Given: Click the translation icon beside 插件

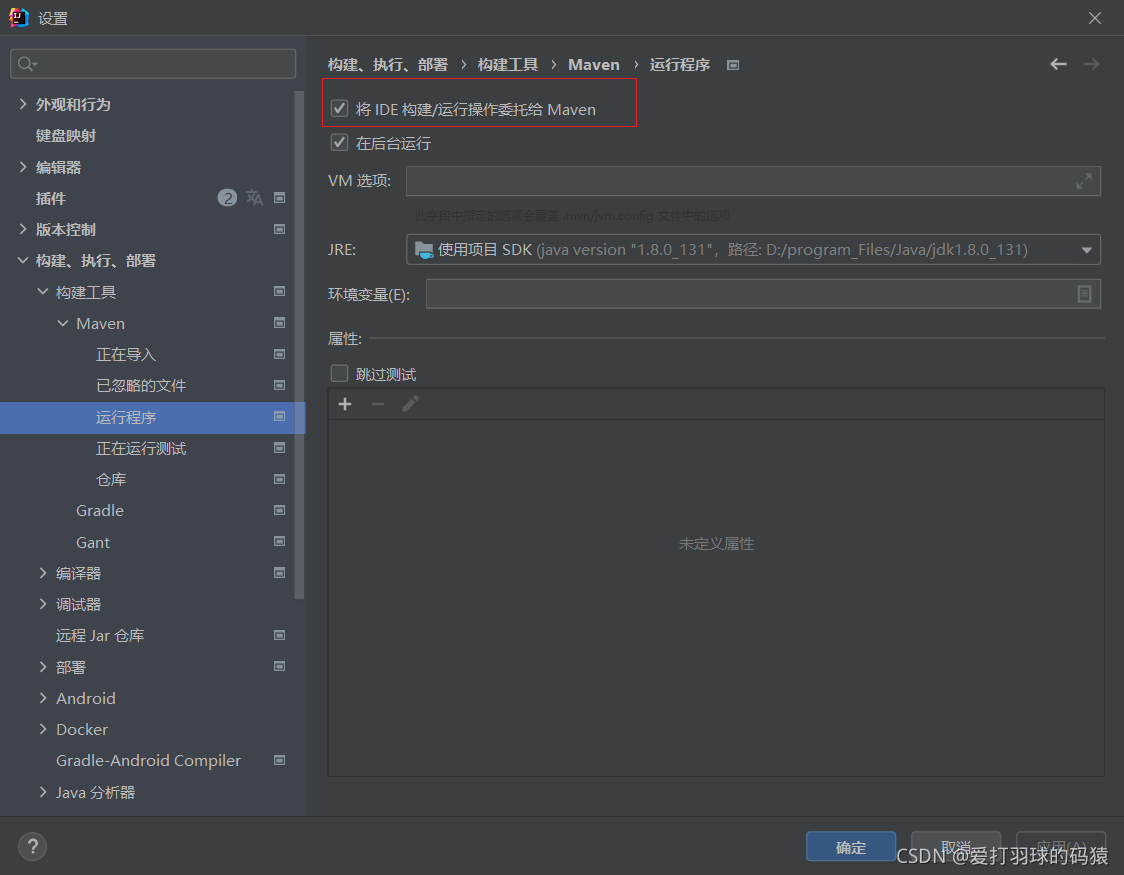Looking at the screenshot, I should coord(254,198).
